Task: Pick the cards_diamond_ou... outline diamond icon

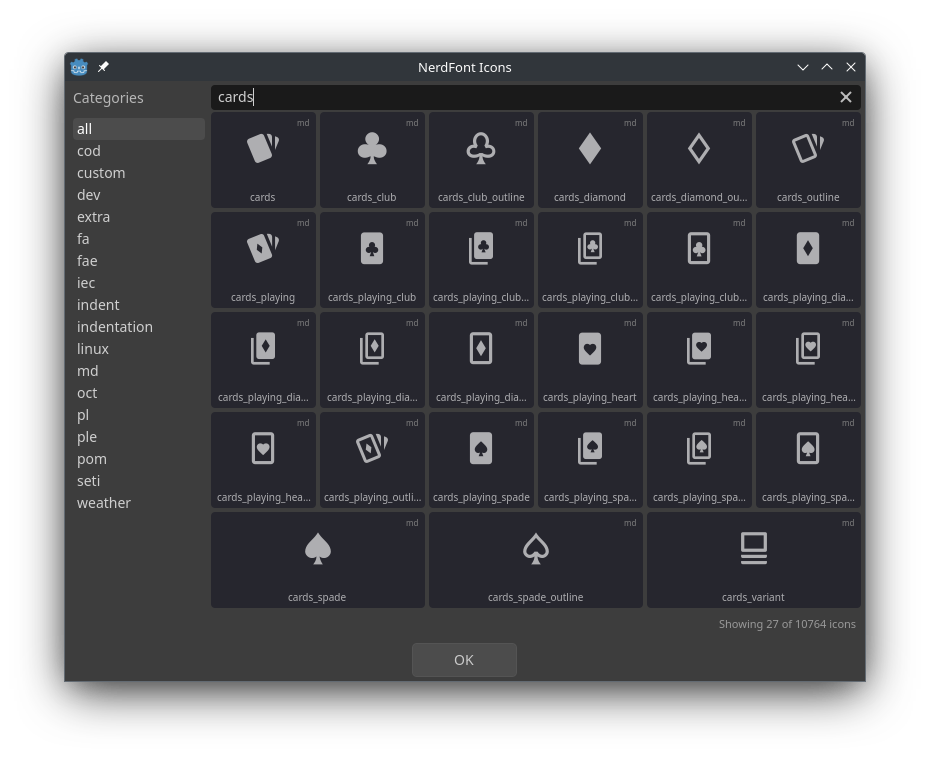Action: point(699,160)
